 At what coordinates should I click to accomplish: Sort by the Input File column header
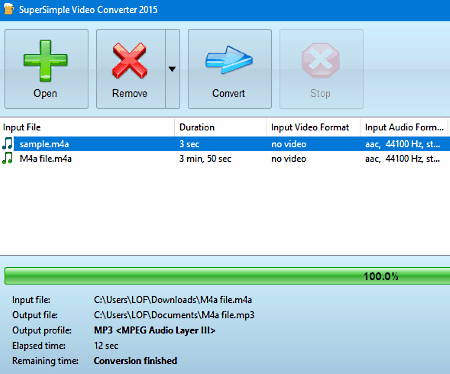tap(87, 127)
